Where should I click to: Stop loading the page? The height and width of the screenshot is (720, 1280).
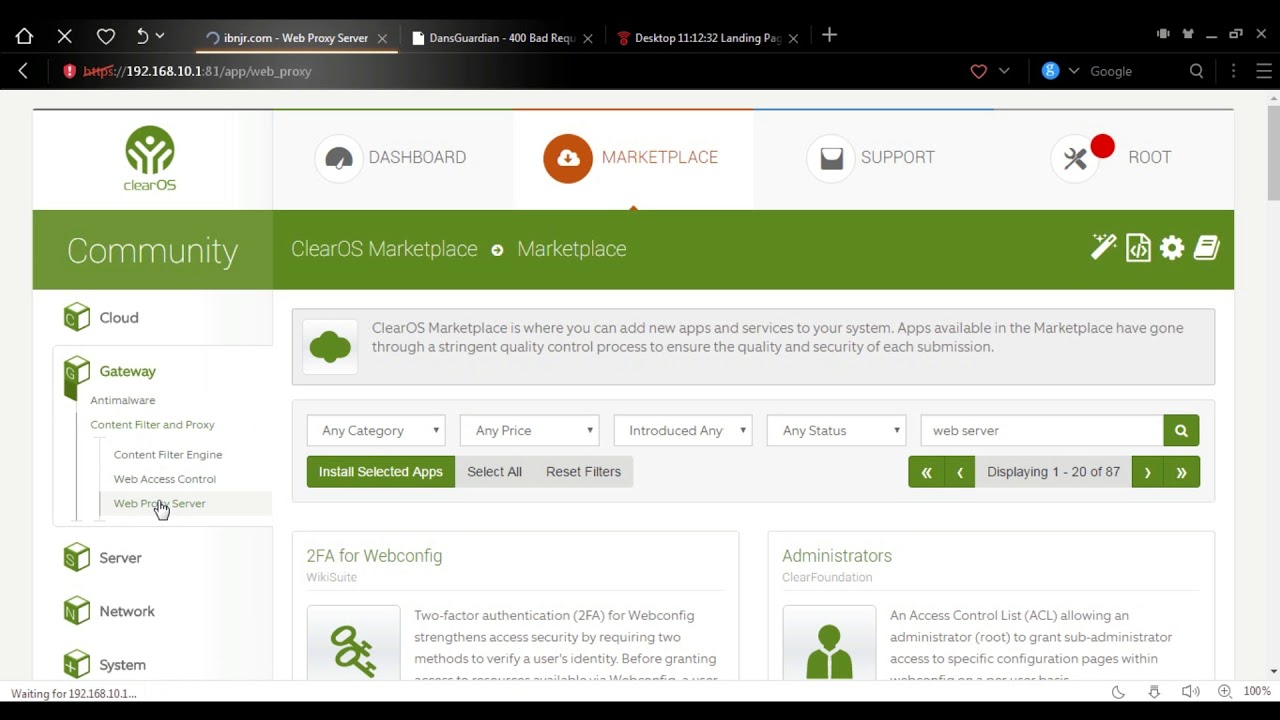pos(65,36)
